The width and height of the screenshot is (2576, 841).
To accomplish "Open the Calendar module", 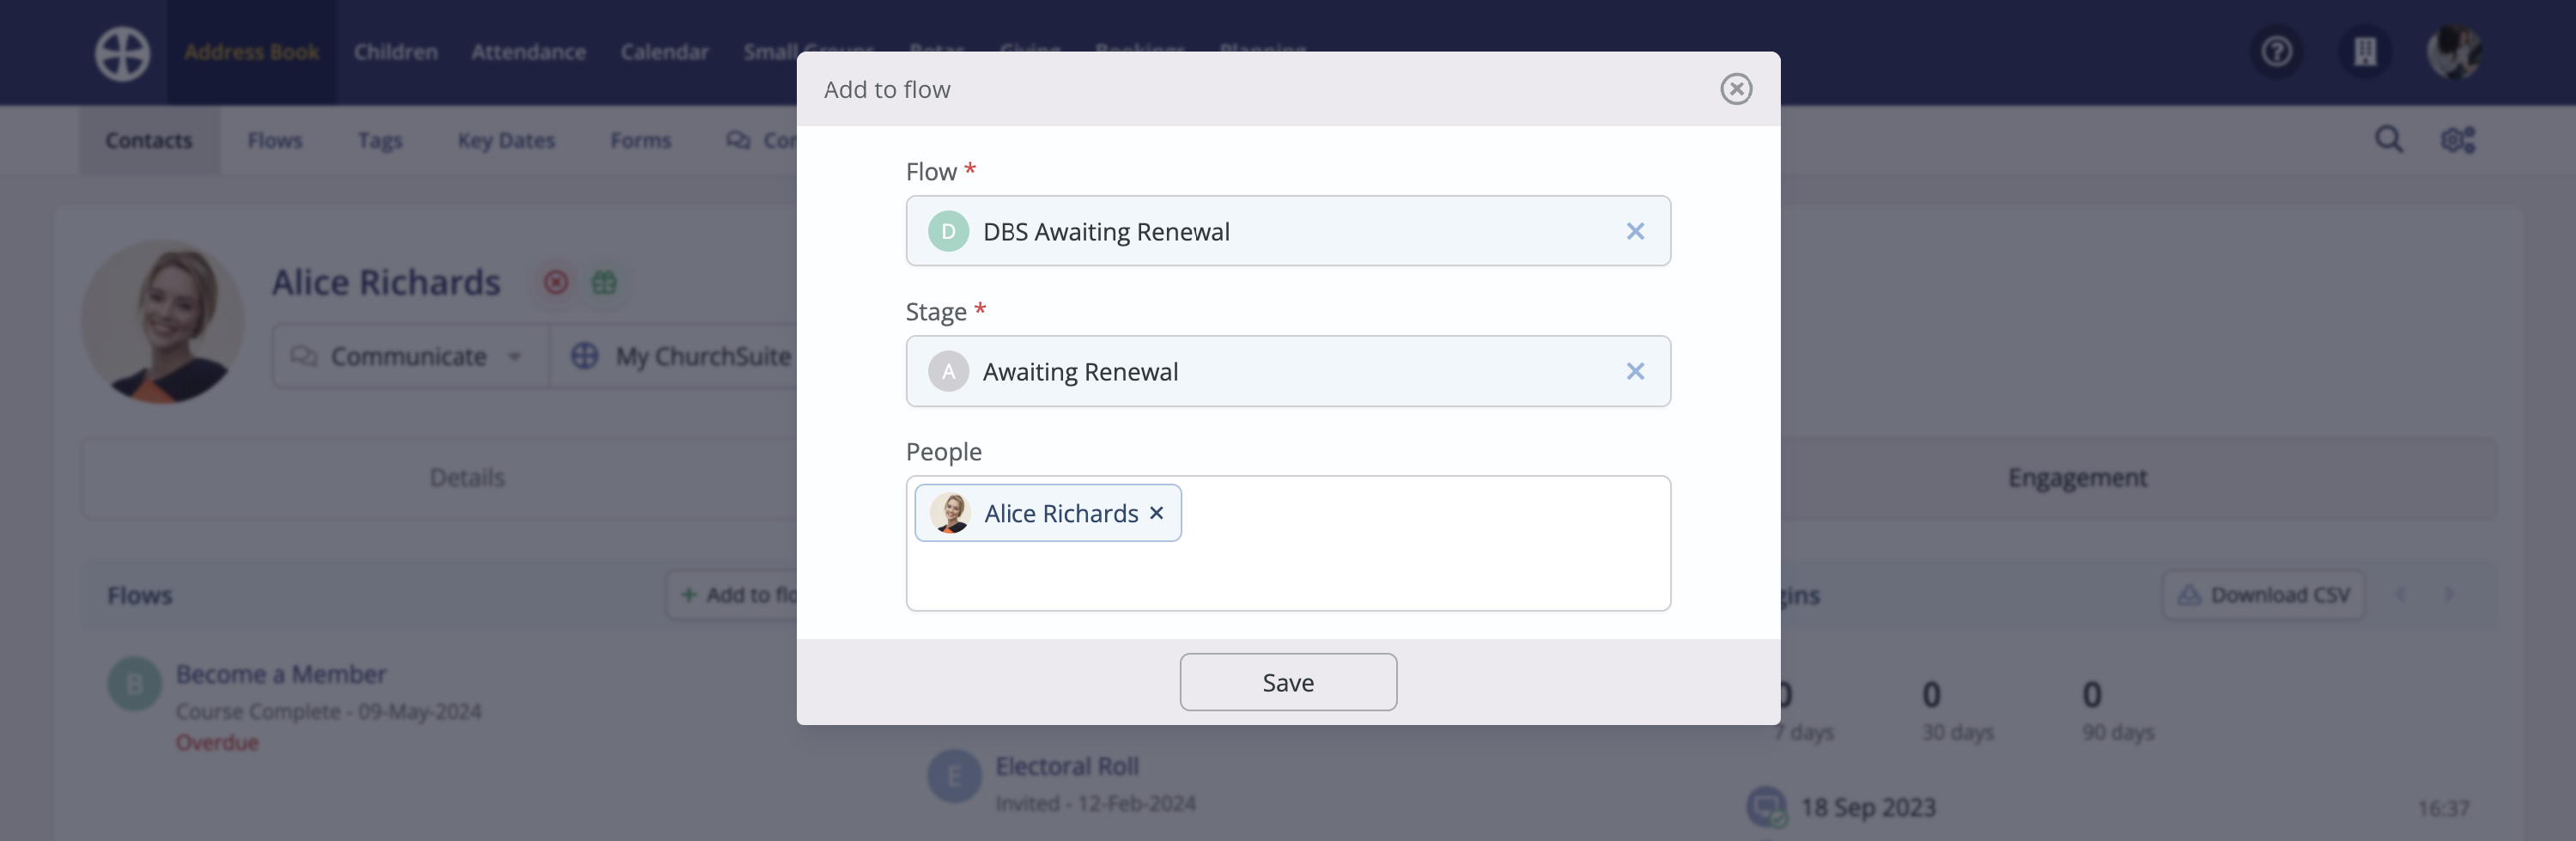I will (664, 52).
